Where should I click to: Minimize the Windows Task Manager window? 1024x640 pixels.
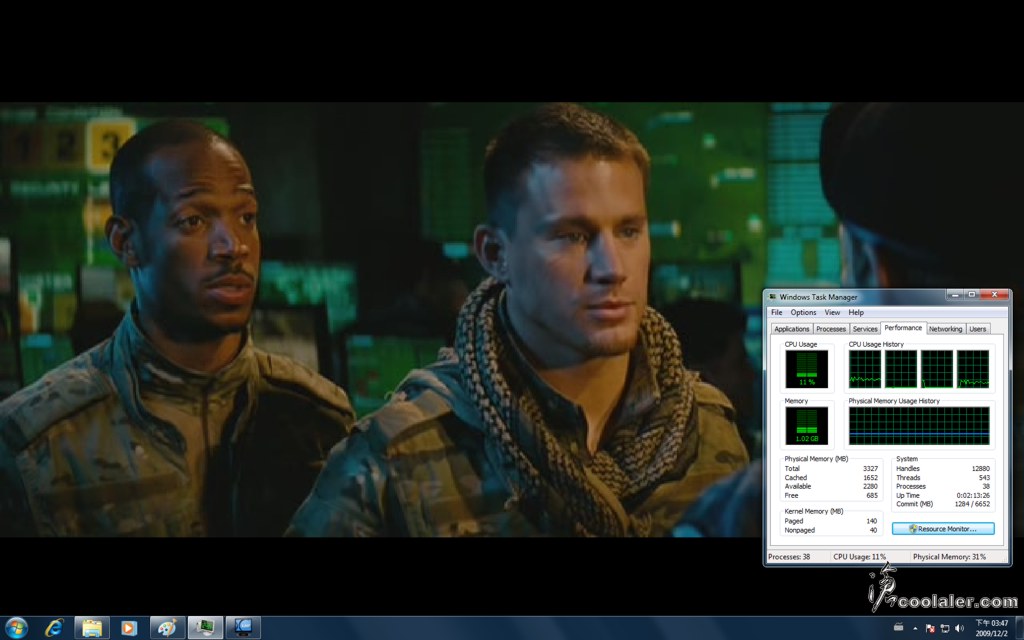[x=955, y=295]
